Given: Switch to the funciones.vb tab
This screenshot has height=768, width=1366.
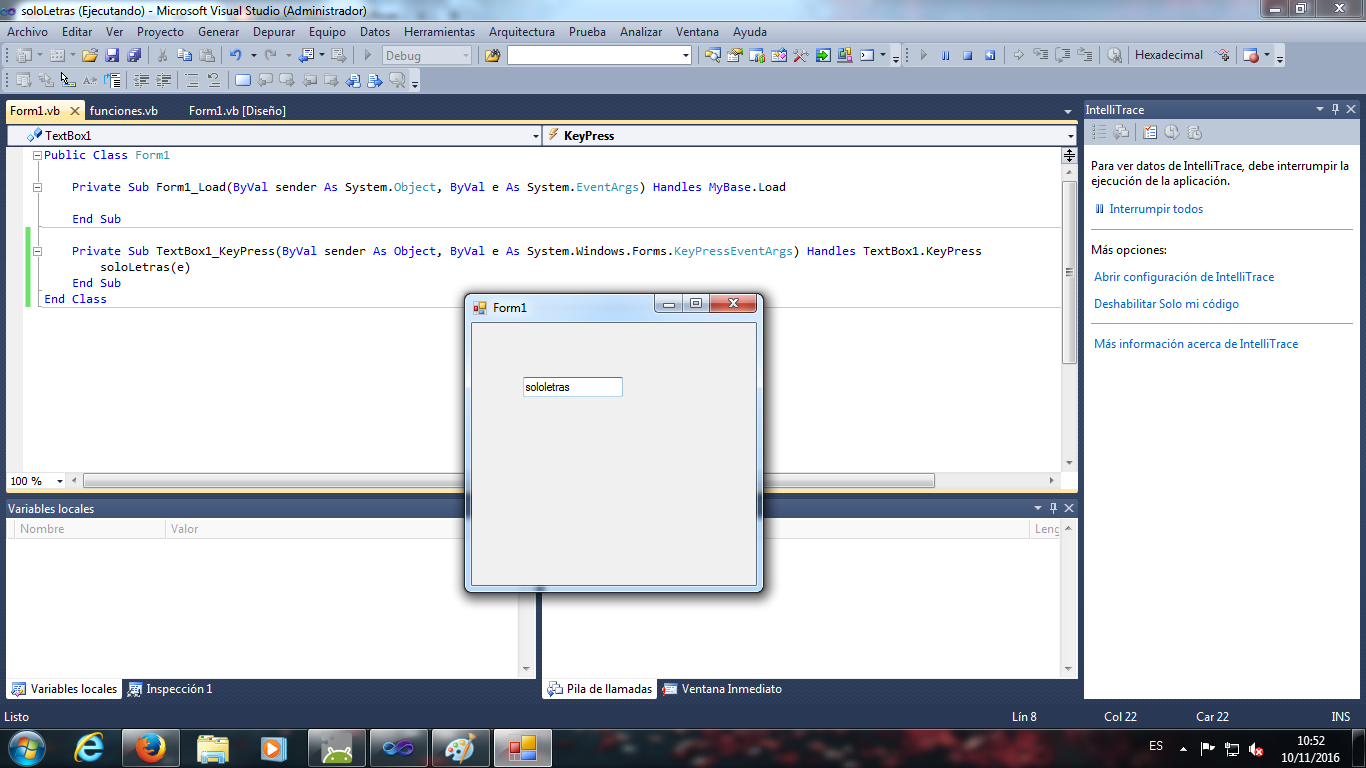Looking at the screenshot, I should pos(125,109).
